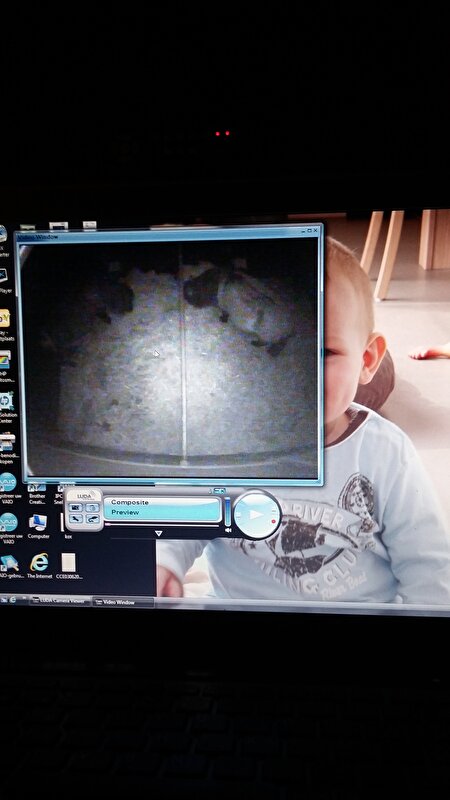Click Internet Explorer quick launch icon
Screen dimensions: 450x800
point(12,599)
